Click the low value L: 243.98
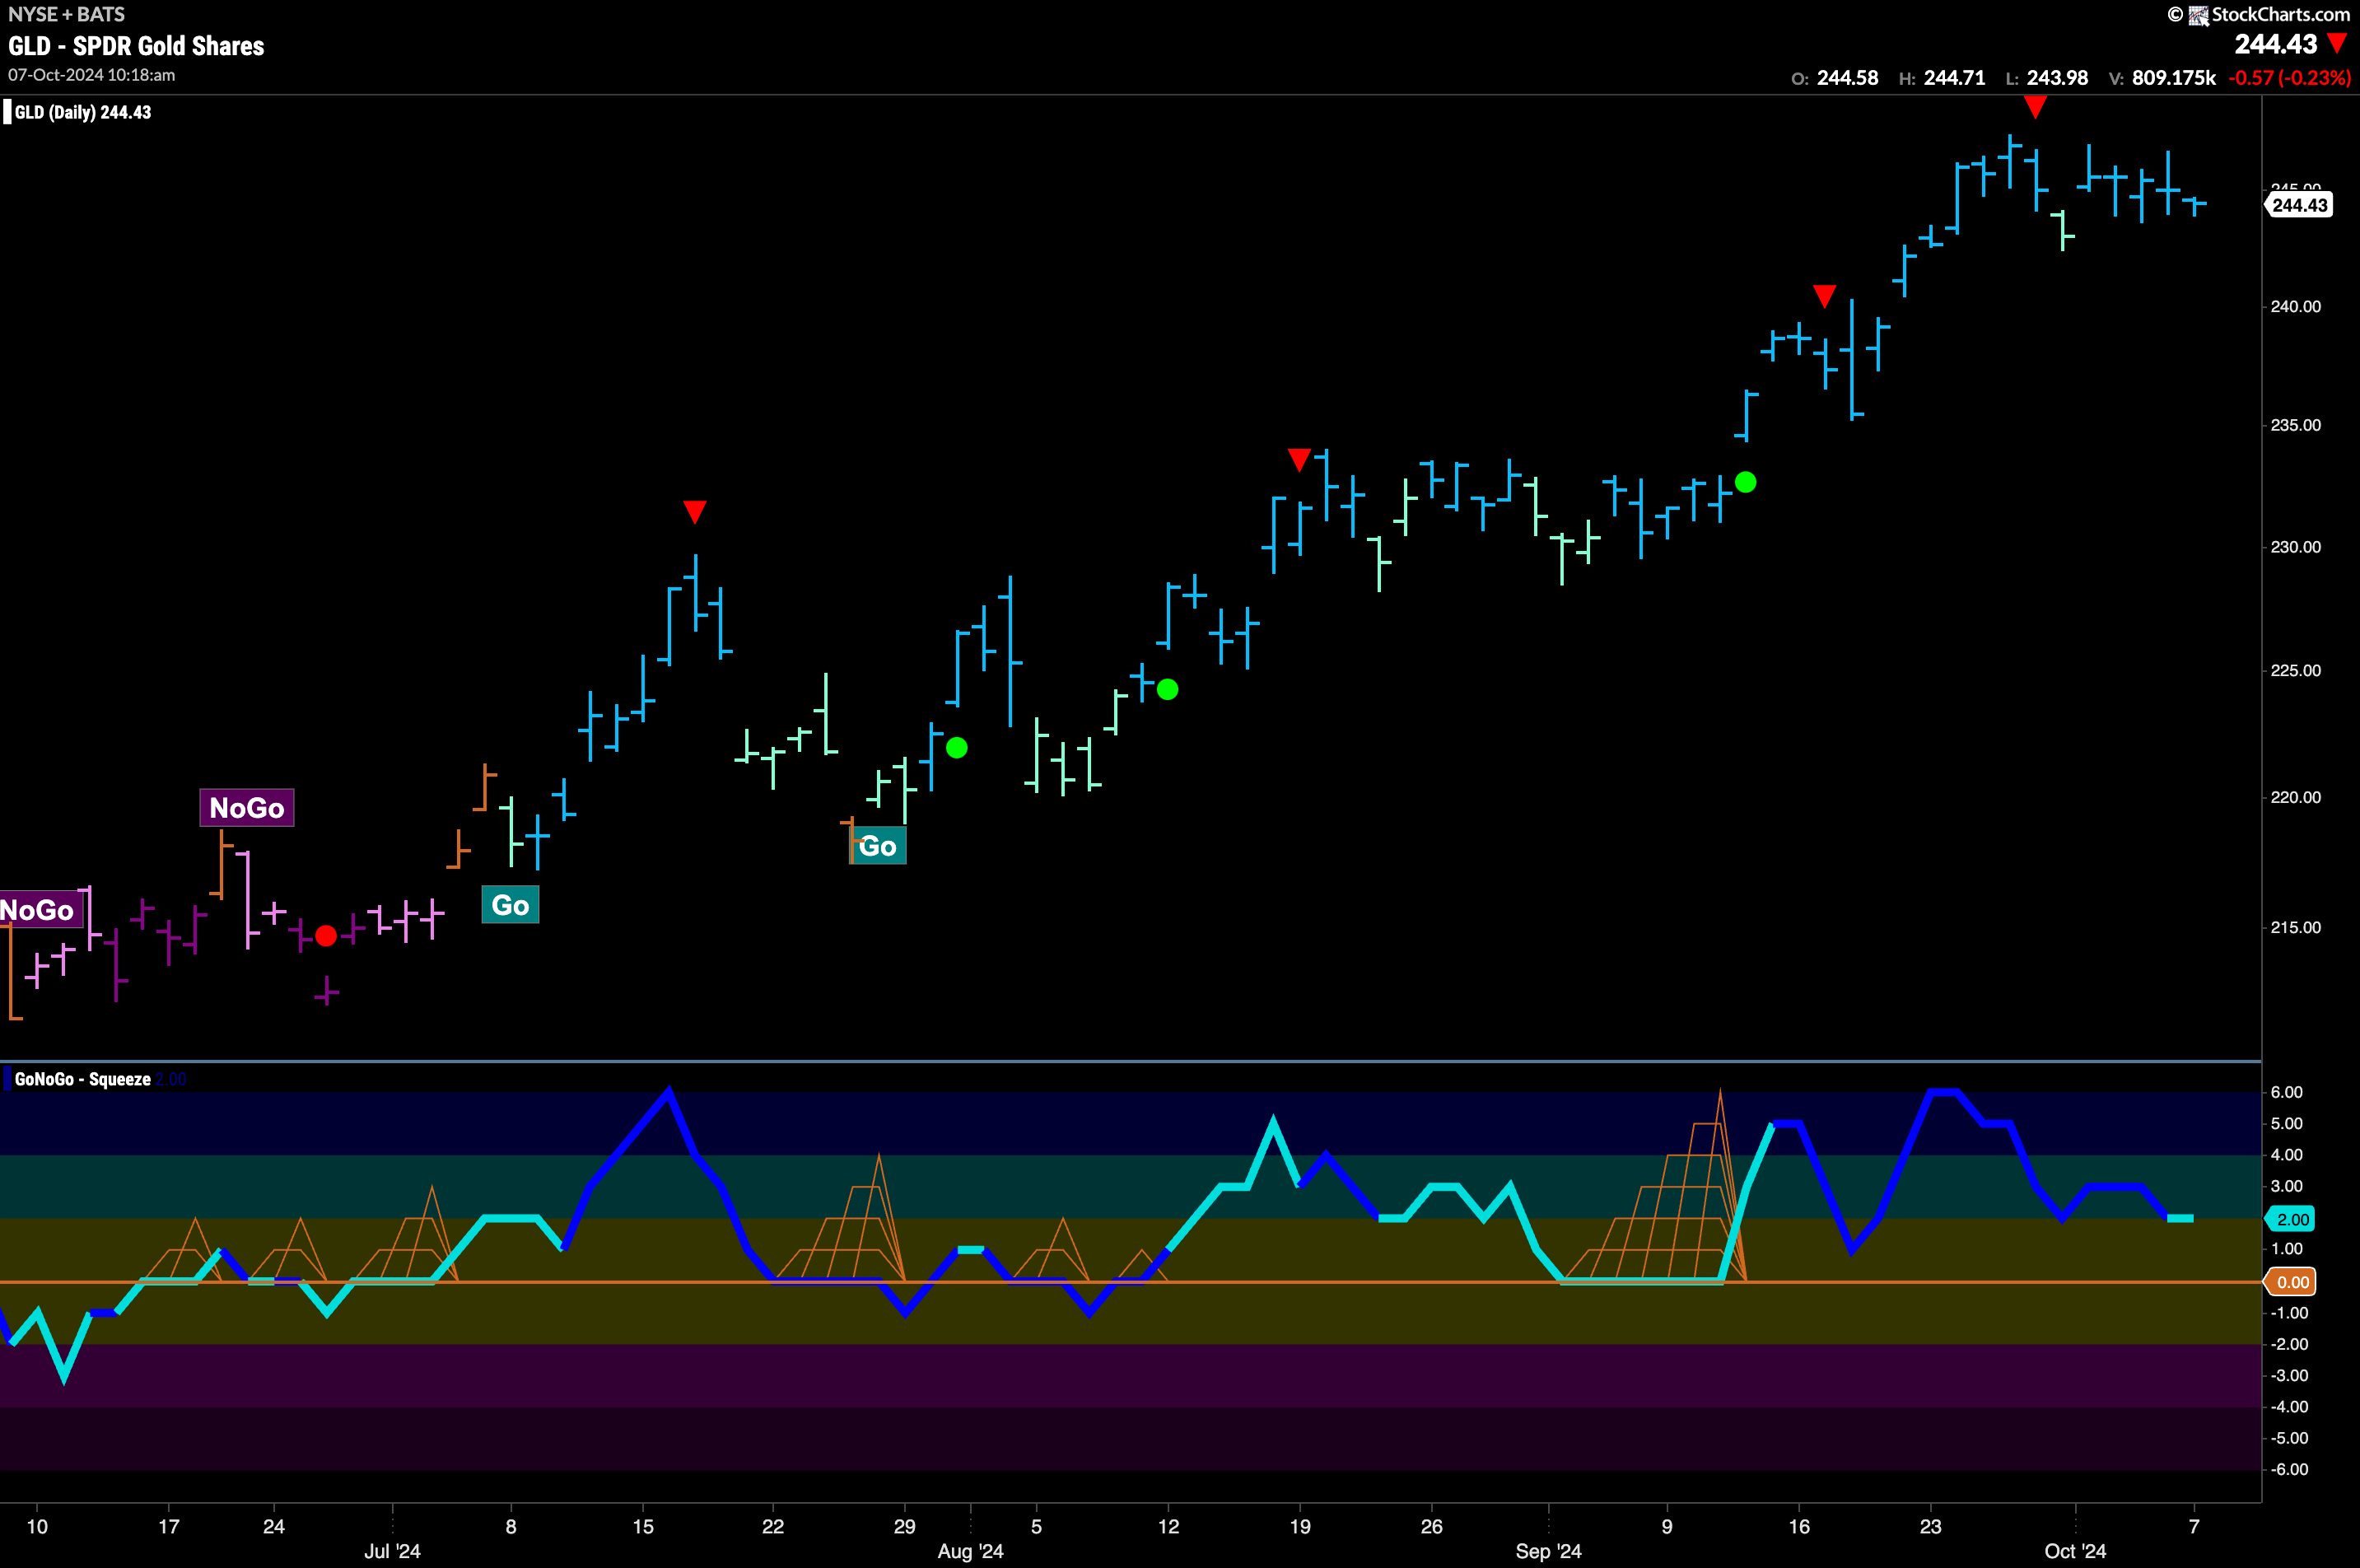The height and width of the screenshot is (1568, 2360). (2046, 78)
